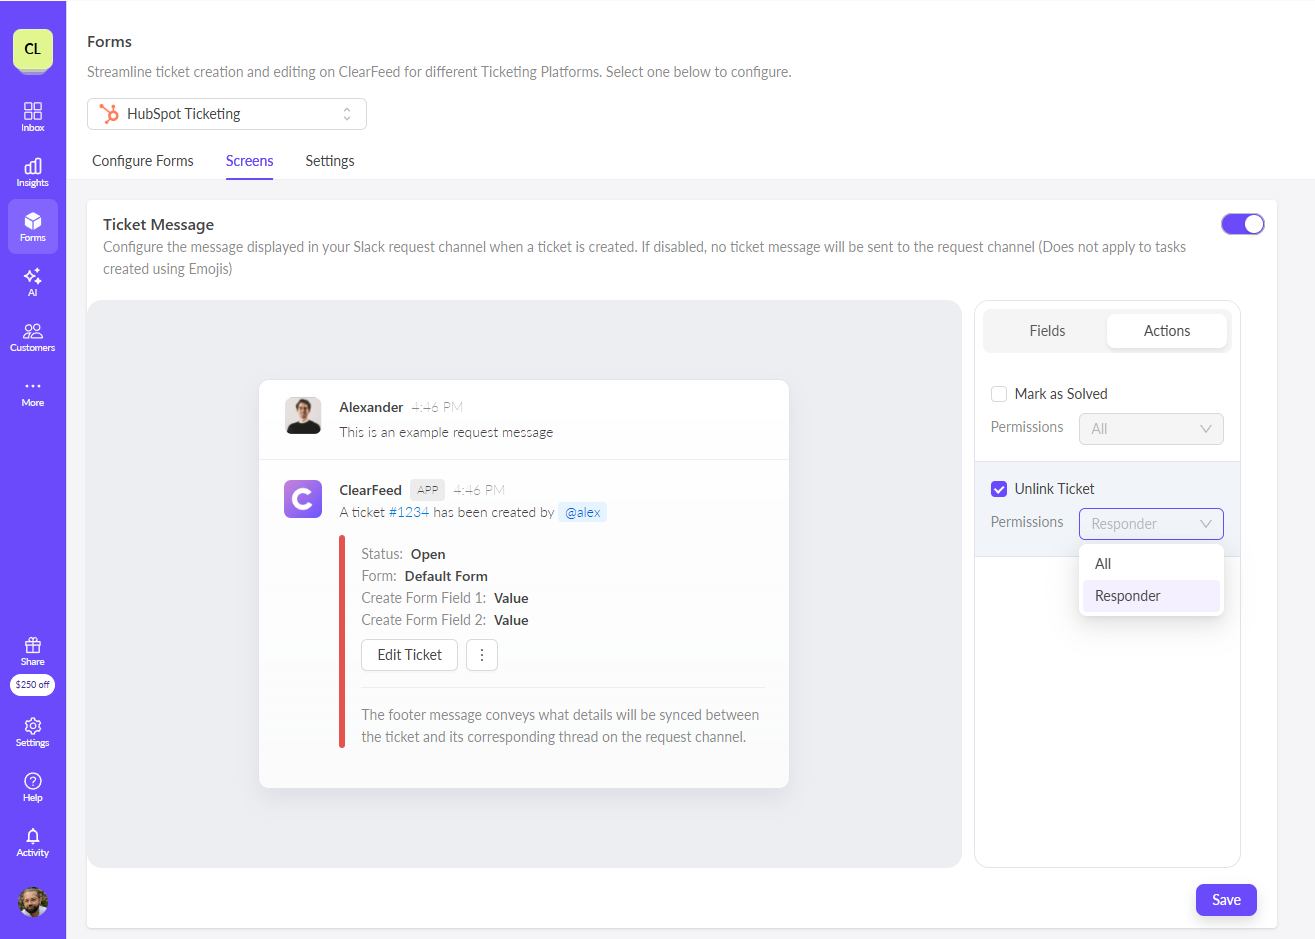Open Insights from the sidebar
Screen dimensions: 1315x939
33,171
